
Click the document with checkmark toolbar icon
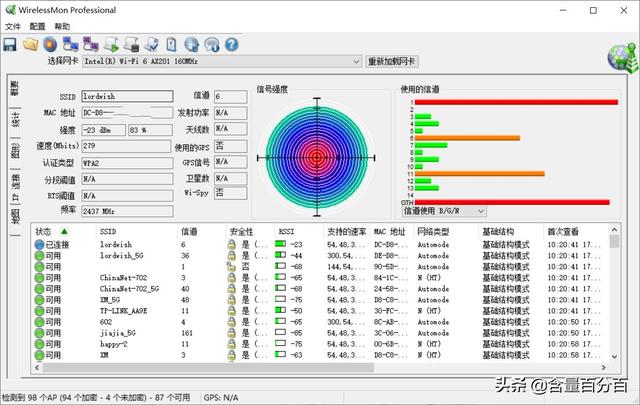pyautogui.click(x=151, y=45)
